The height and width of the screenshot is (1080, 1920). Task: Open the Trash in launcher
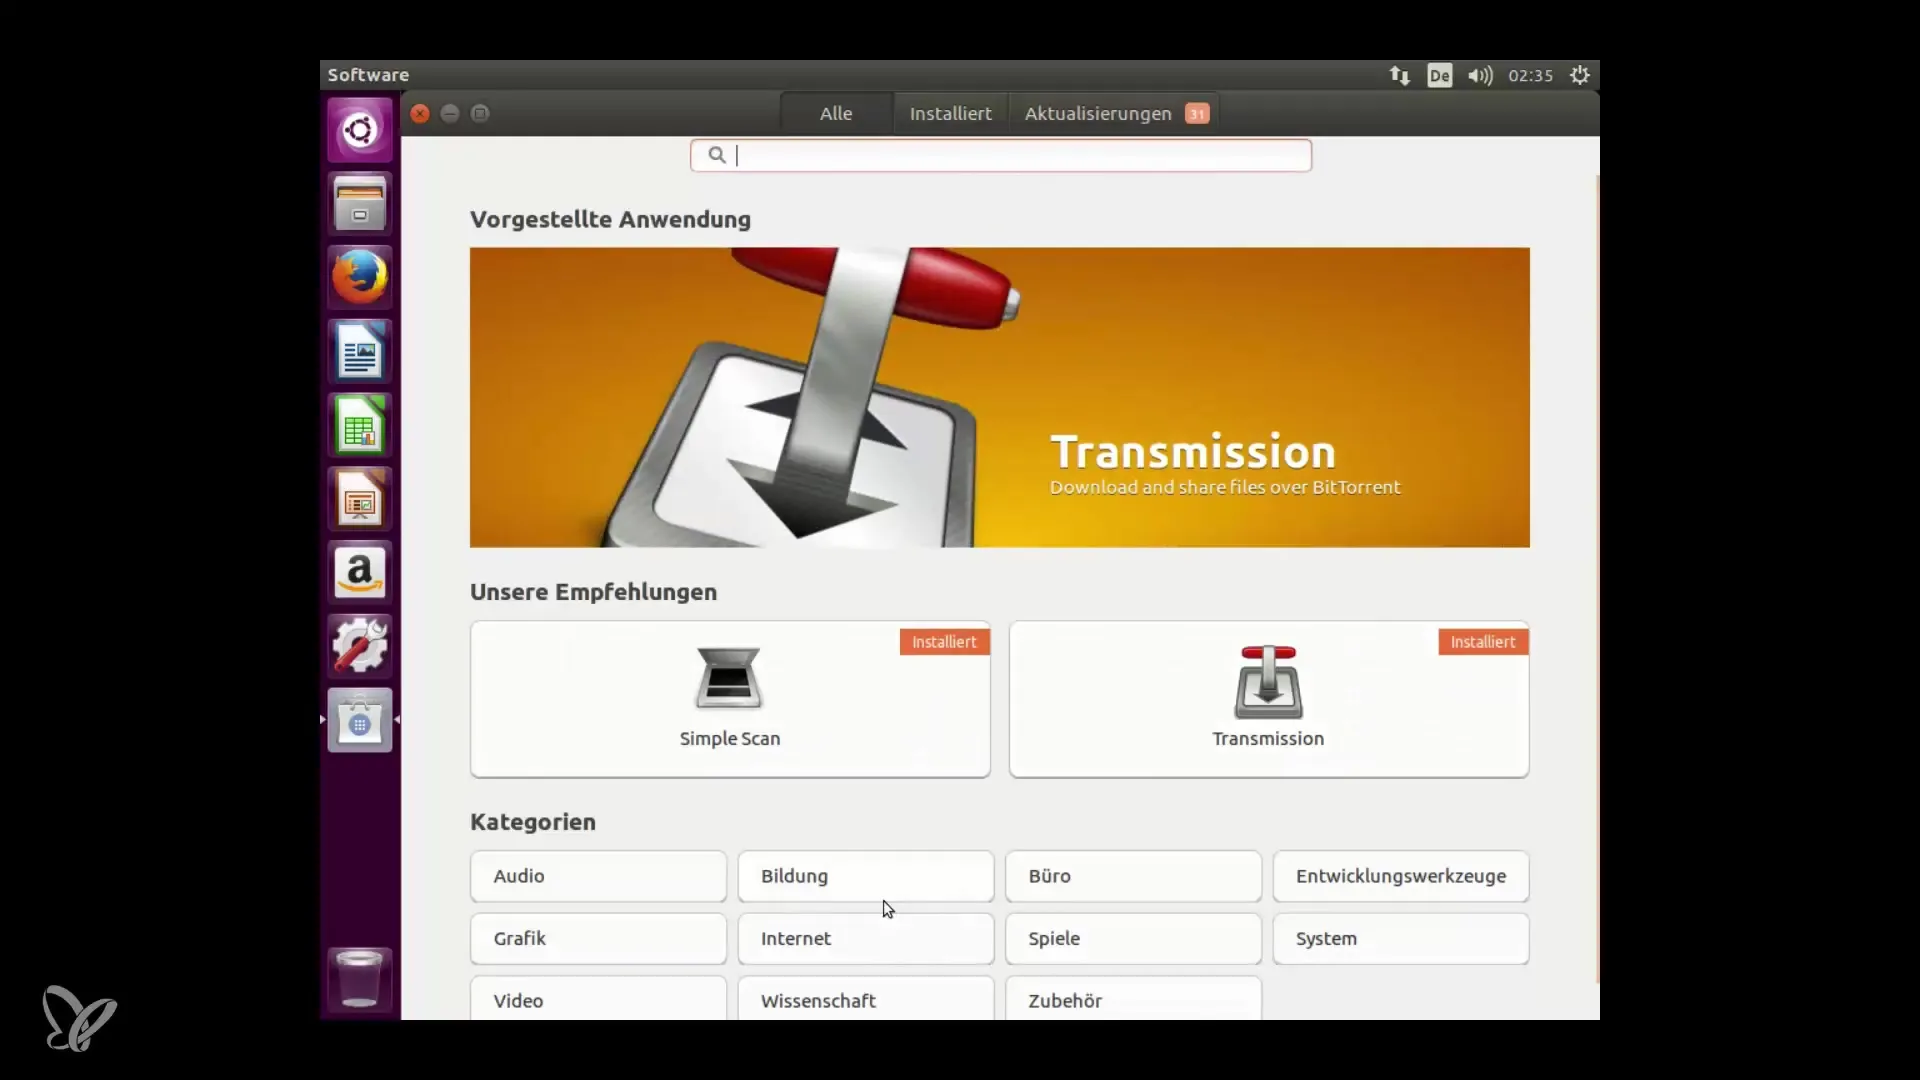click(x=360, y=979)
